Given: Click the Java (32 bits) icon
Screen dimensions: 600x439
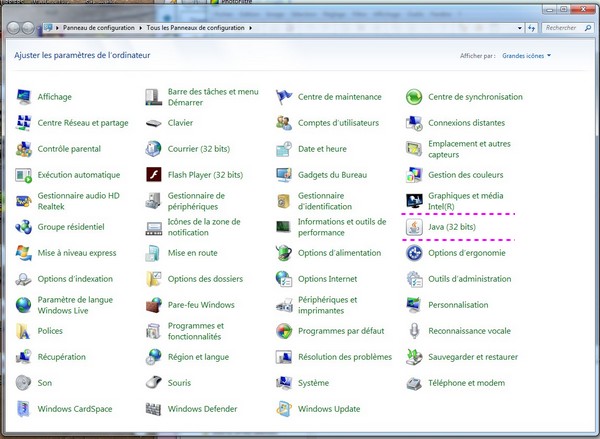Looking at the screenshot, I should [x=414, y=227].
